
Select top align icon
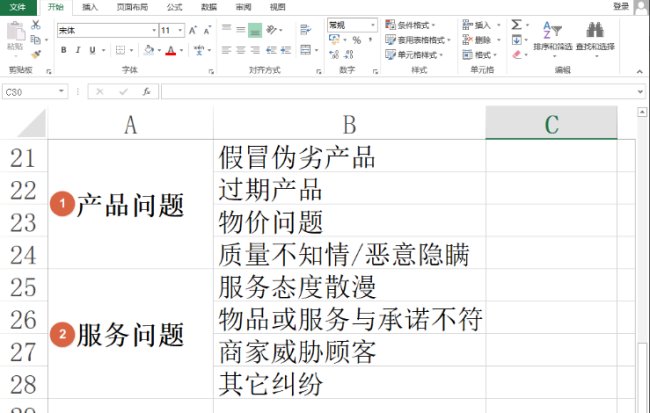coord(226,29)
